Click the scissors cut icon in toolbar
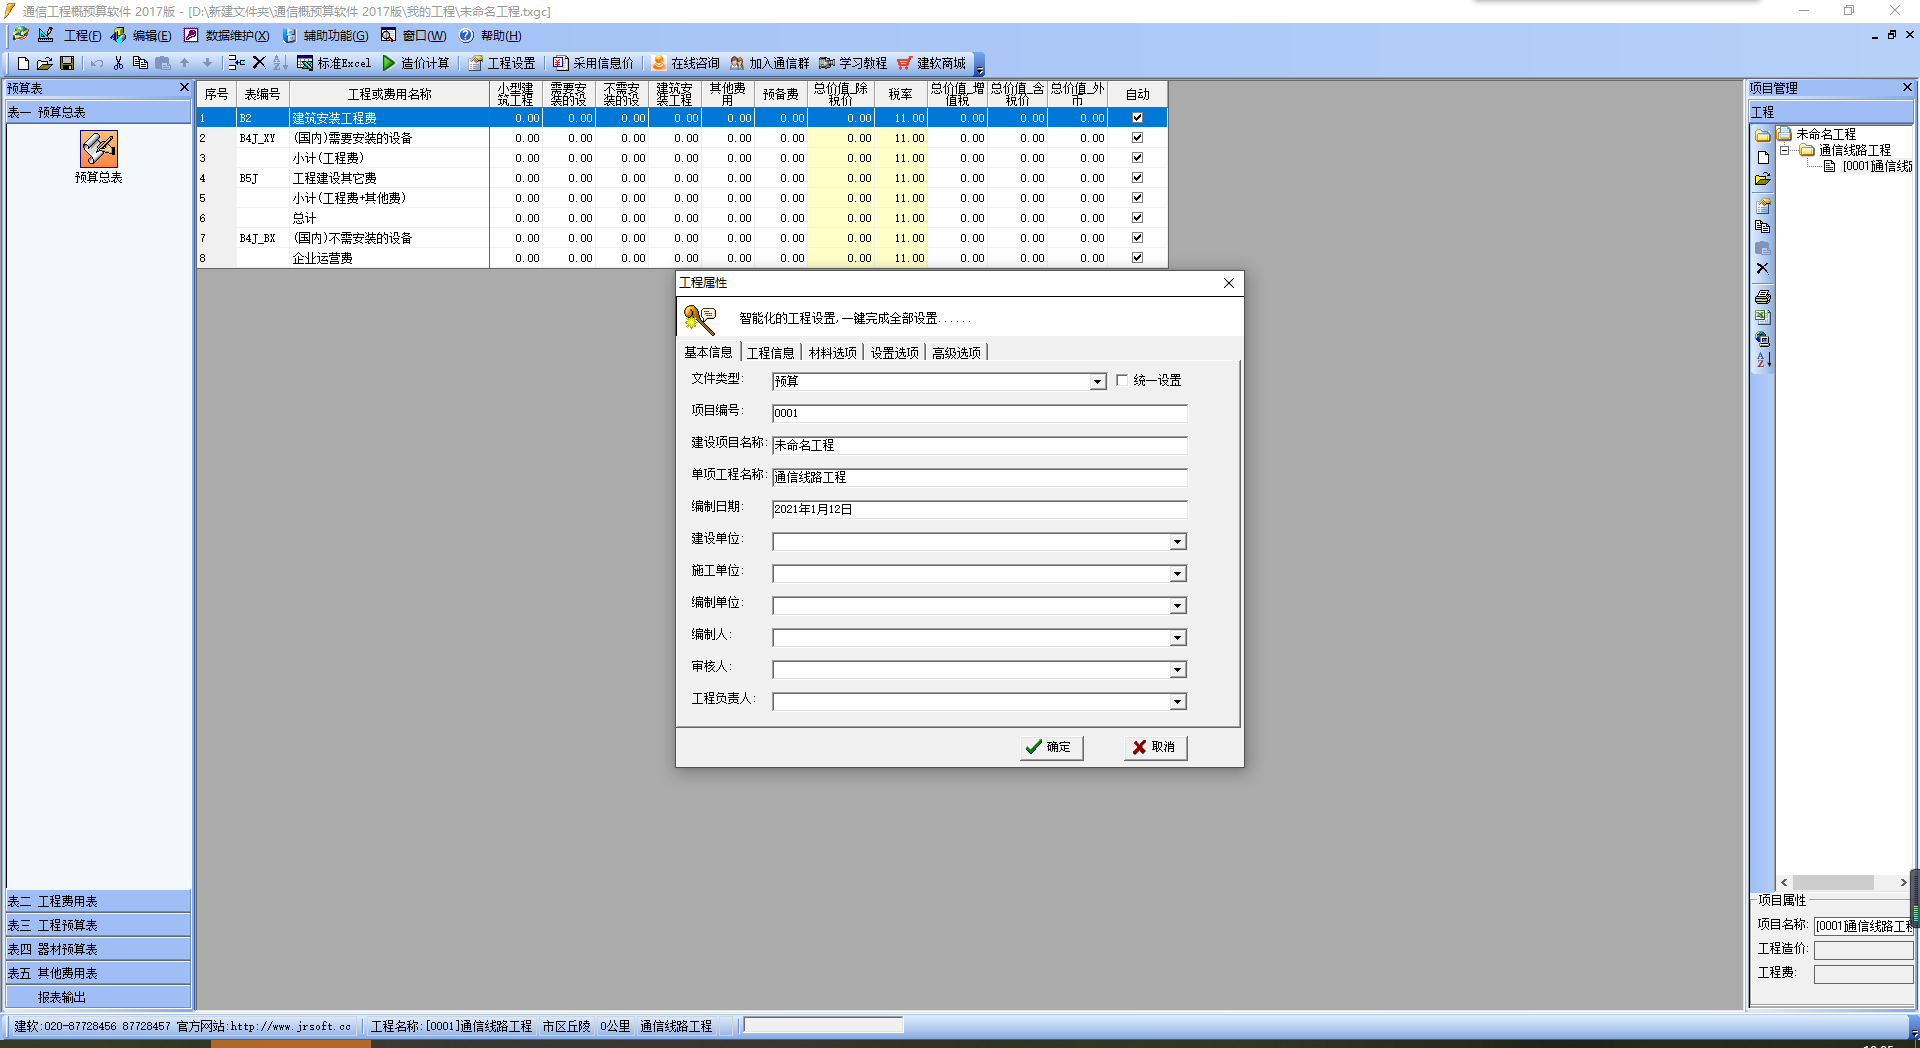The image size is (1920, 1048). click(x=118, y=63)
